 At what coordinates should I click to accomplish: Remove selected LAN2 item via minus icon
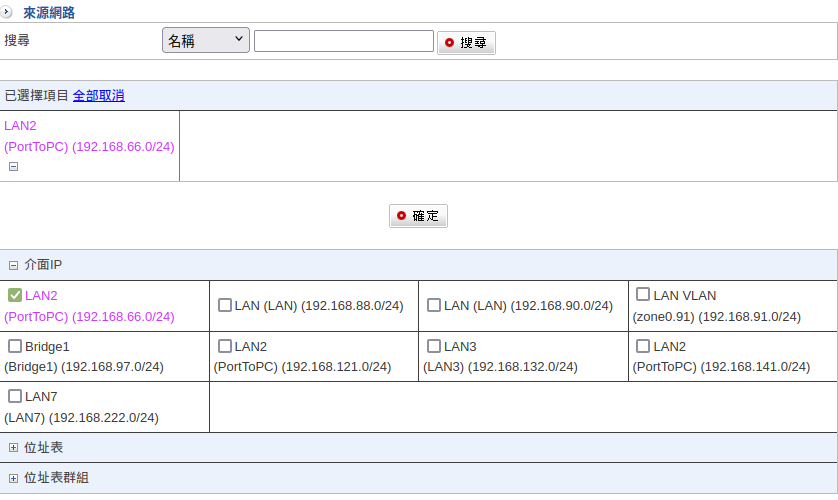pos(14,167)
